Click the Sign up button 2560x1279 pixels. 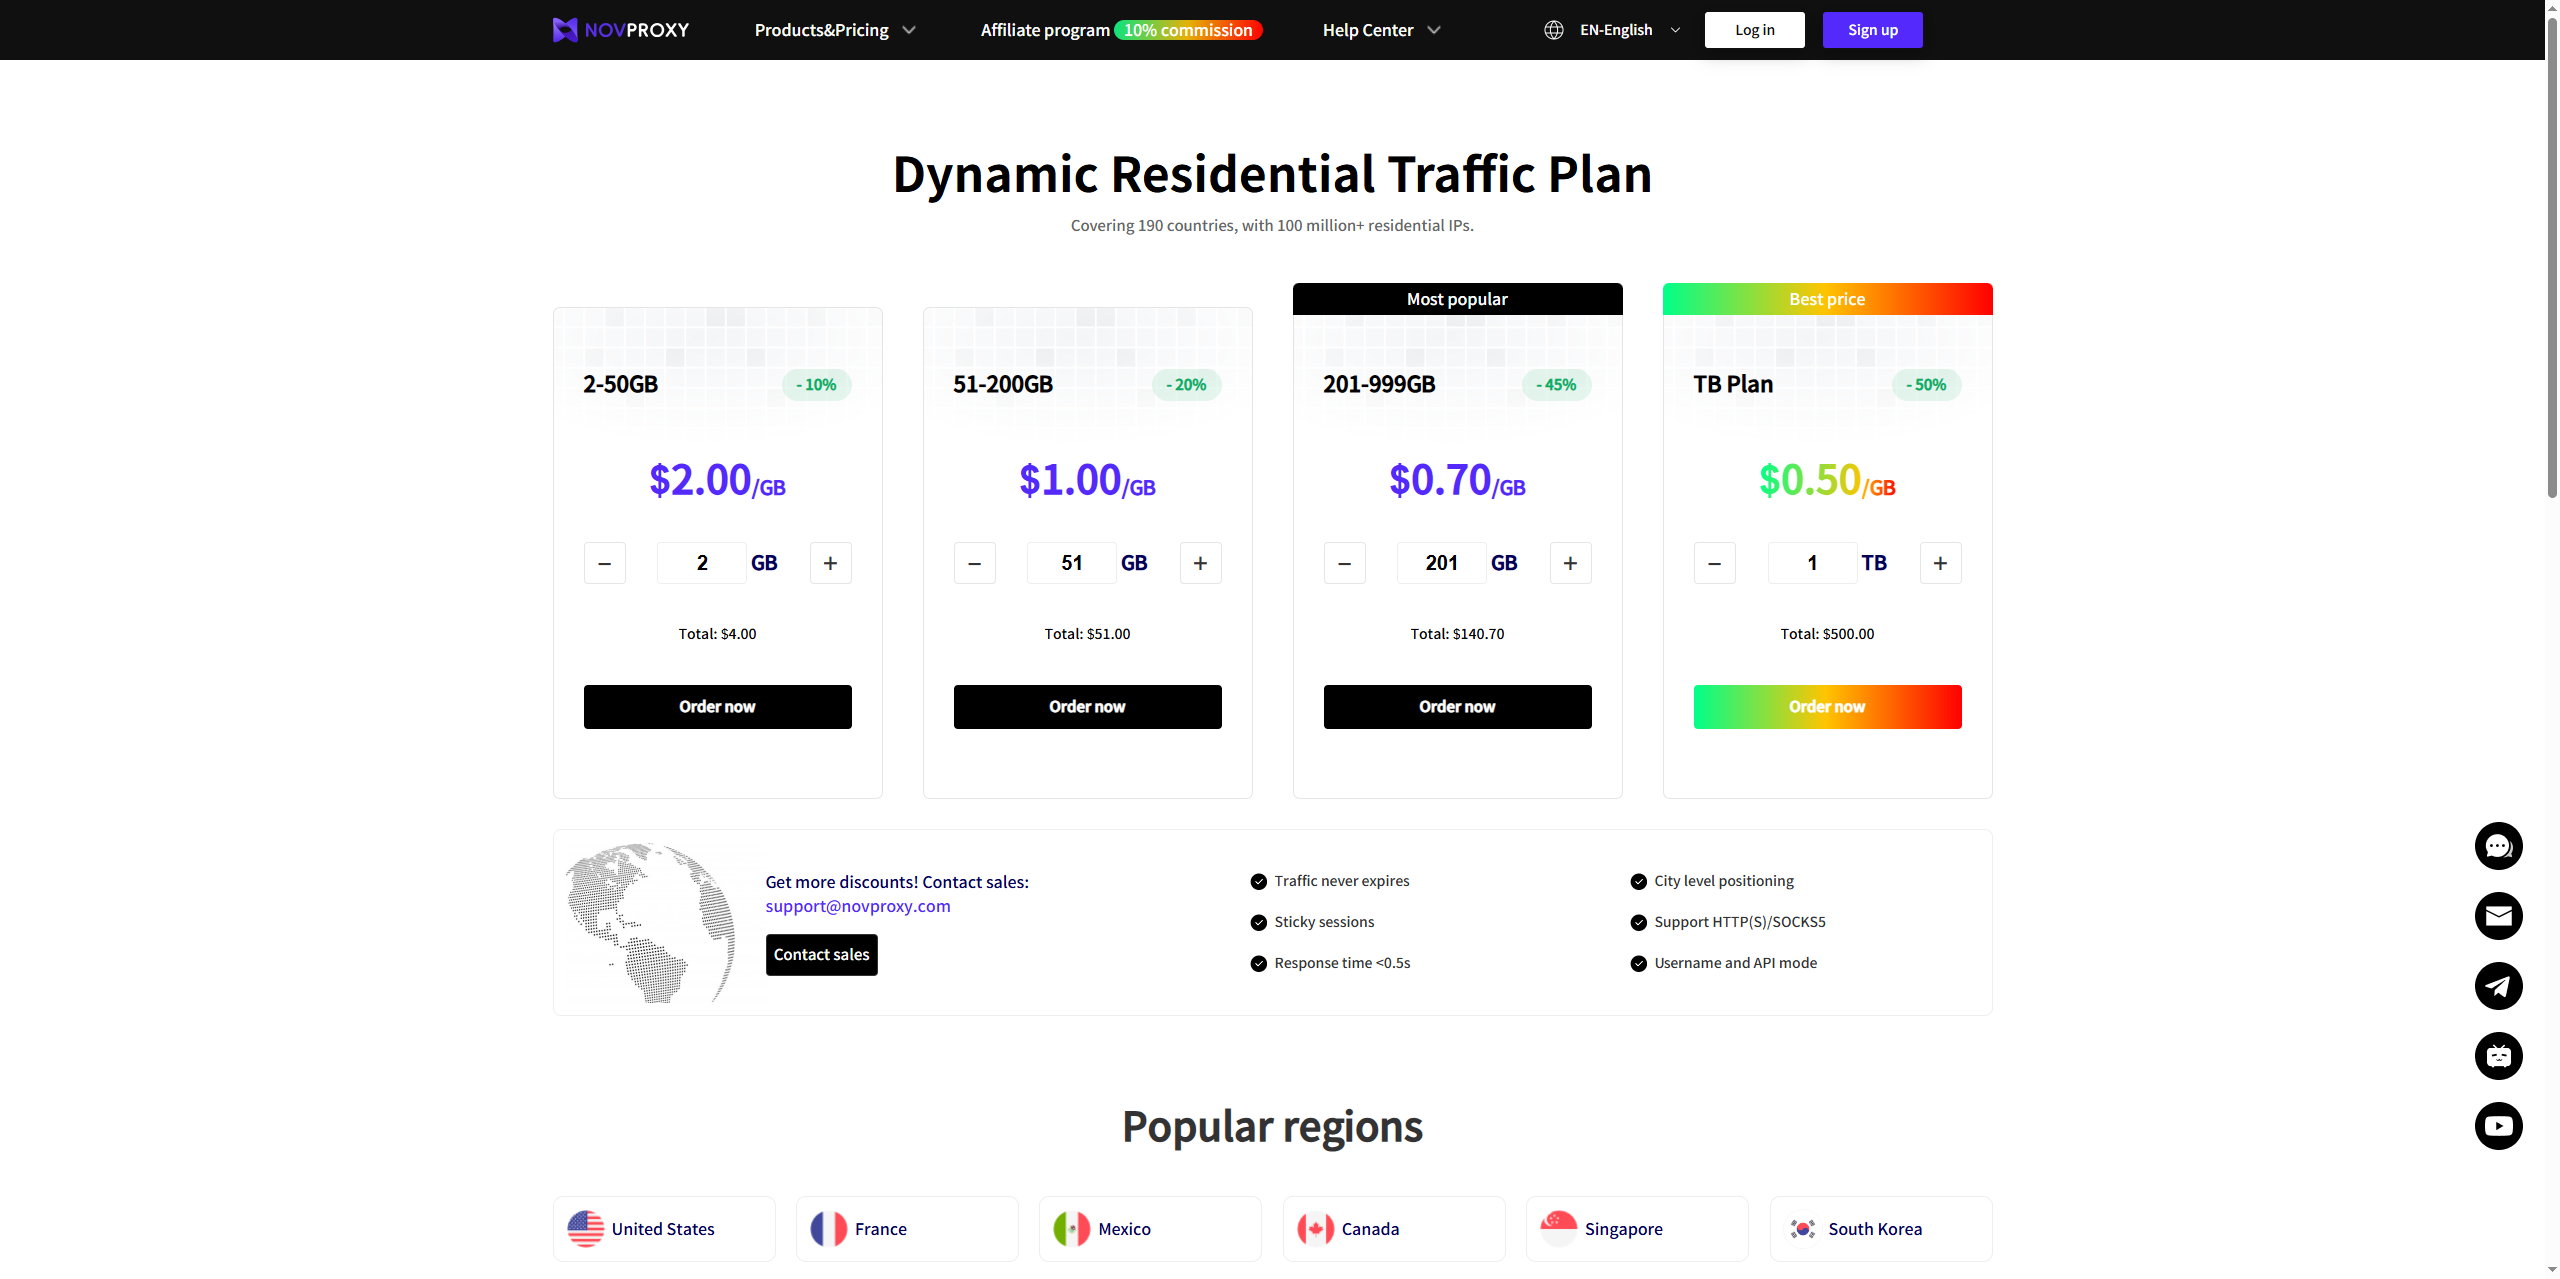[1872, 30]
